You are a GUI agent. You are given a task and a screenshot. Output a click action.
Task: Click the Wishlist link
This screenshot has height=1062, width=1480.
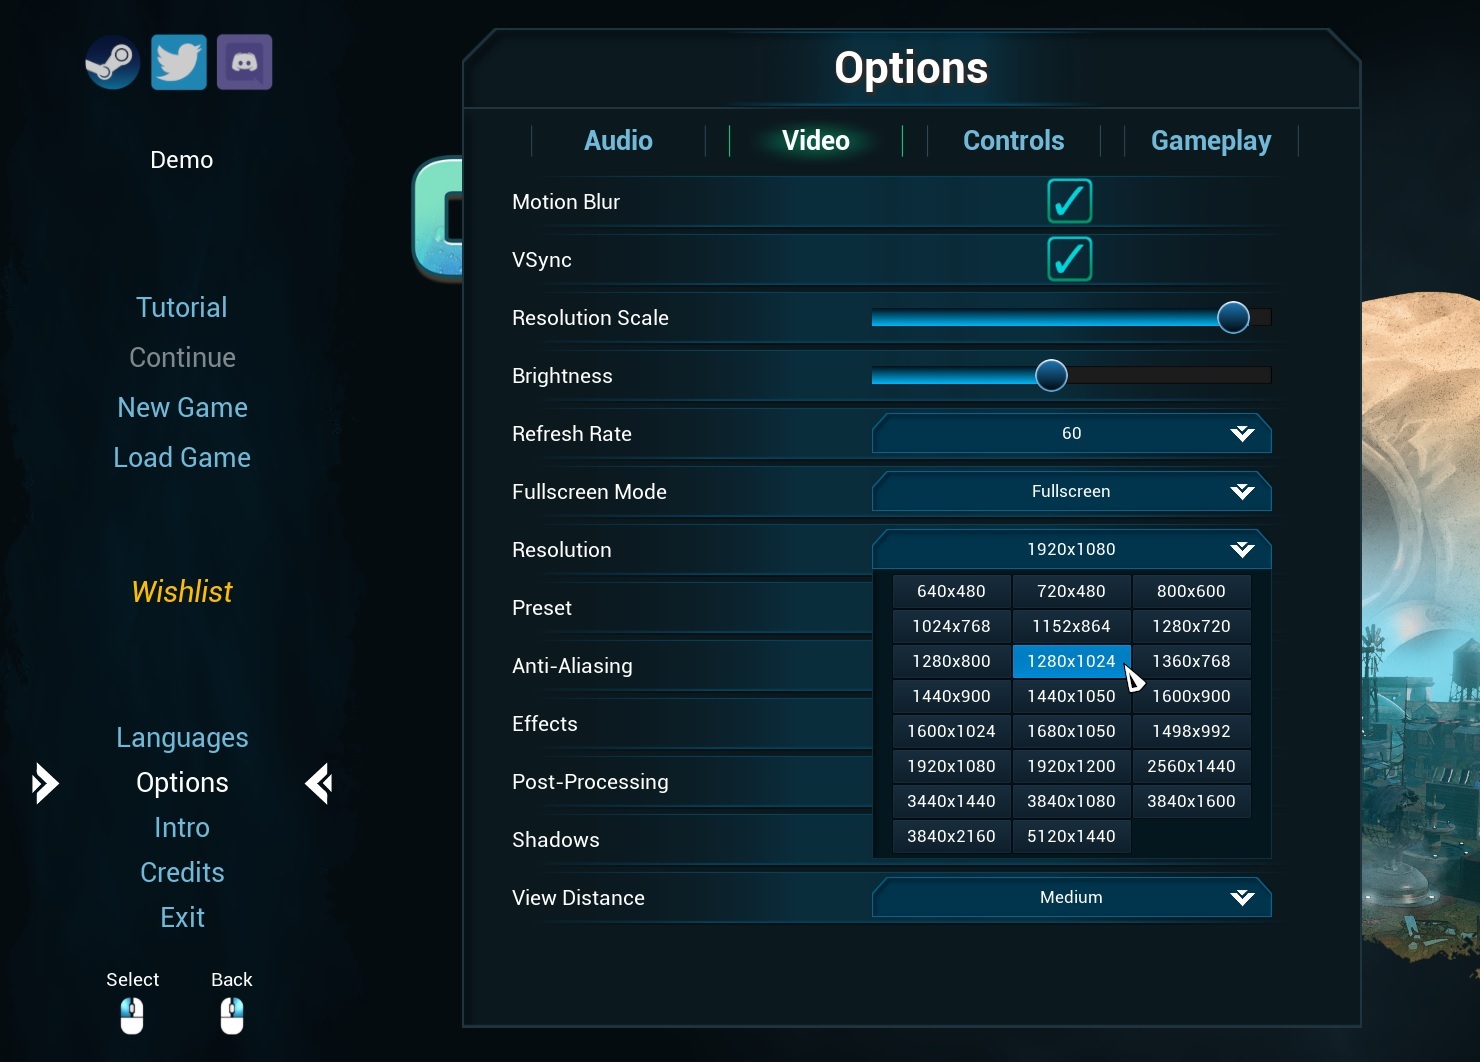[182, 592]
